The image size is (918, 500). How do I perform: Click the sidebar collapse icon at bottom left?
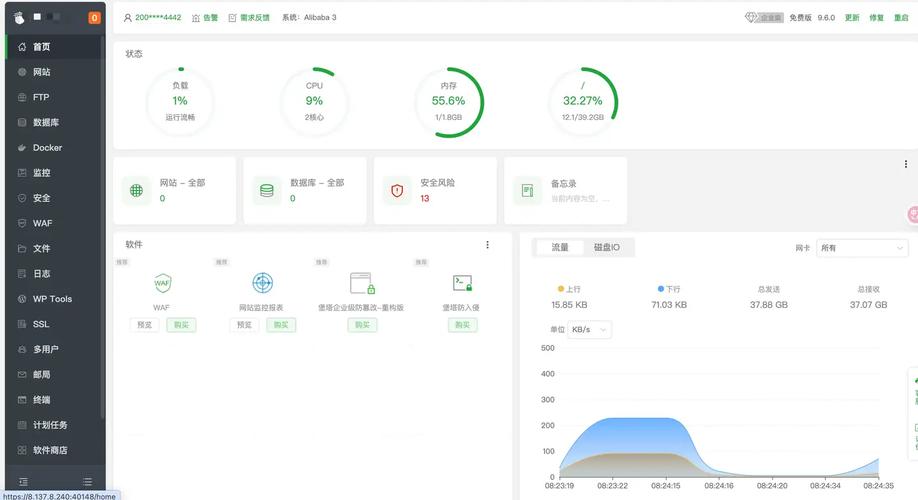point(23,482)
